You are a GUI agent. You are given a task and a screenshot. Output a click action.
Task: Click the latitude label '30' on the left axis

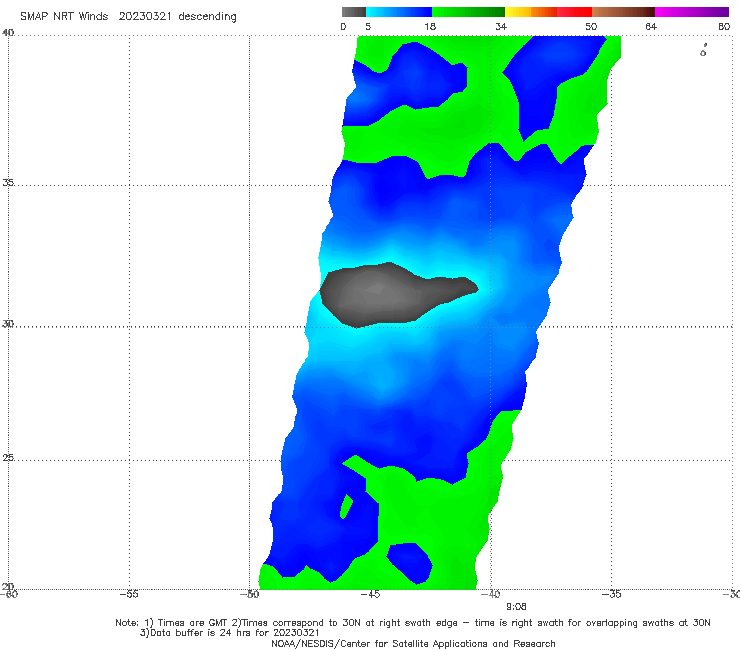tap(8, 324)
